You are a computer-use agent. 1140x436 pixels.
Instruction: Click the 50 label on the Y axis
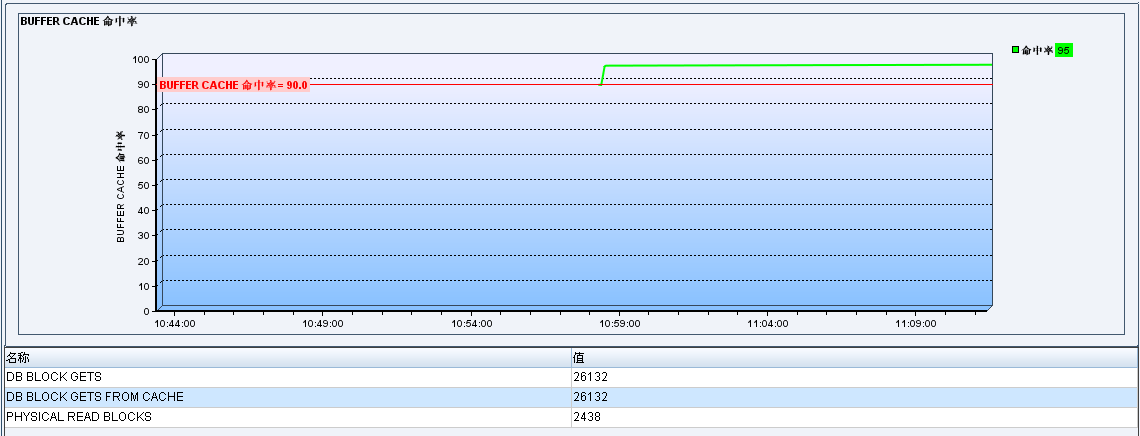click(143, 185)
